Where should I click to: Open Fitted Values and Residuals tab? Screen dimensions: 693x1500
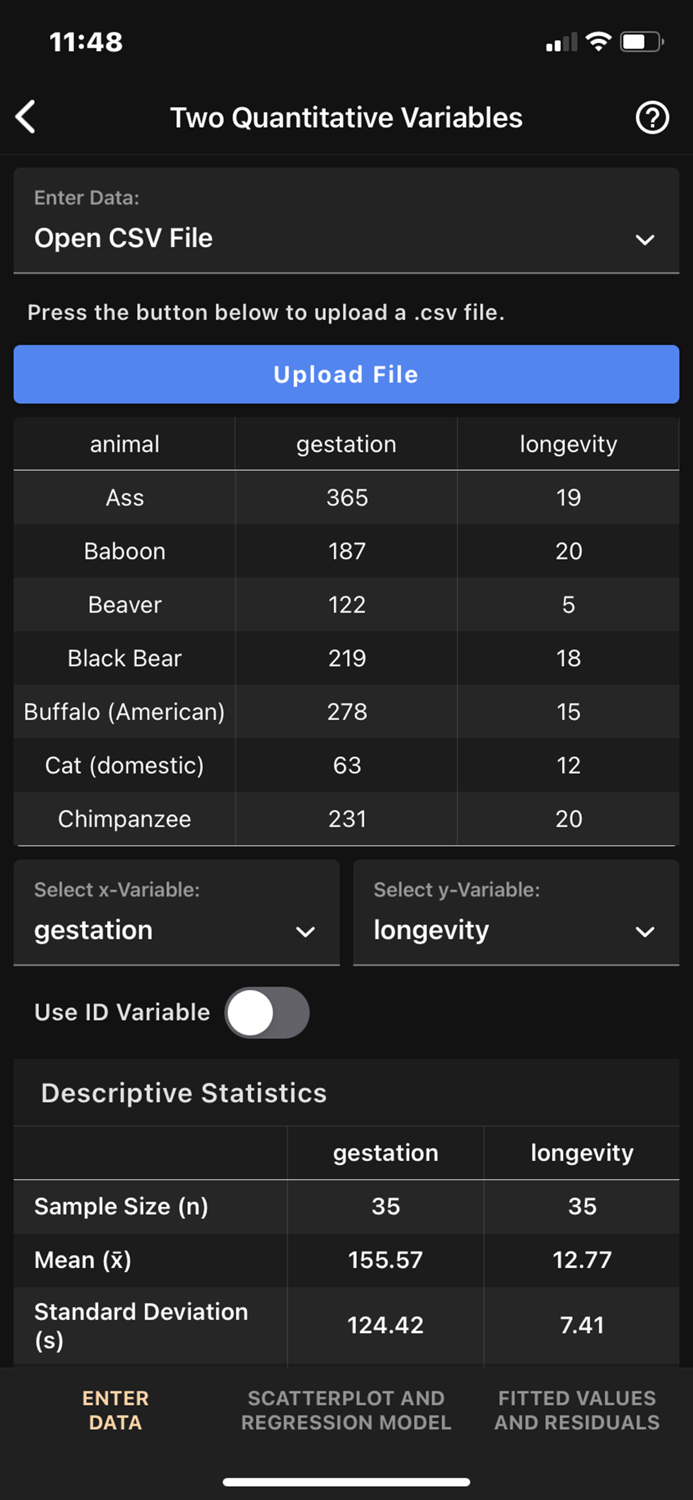pos(577,1410)
